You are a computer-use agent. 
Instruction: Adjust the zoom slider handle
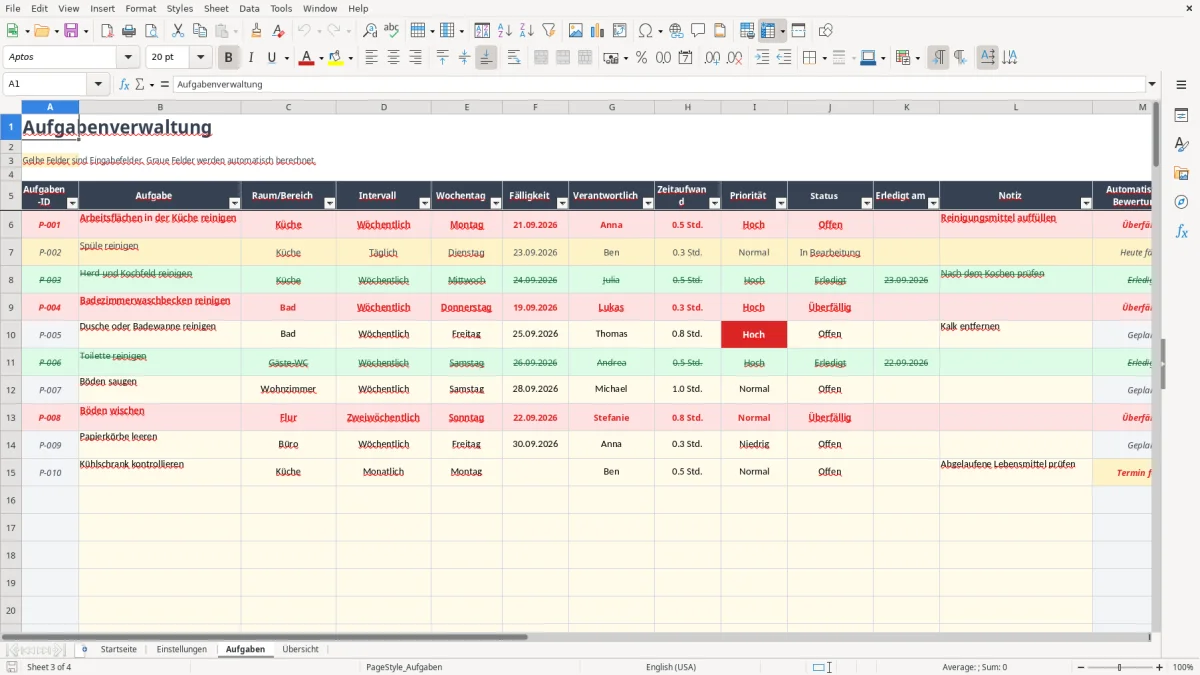(1119, 667)
